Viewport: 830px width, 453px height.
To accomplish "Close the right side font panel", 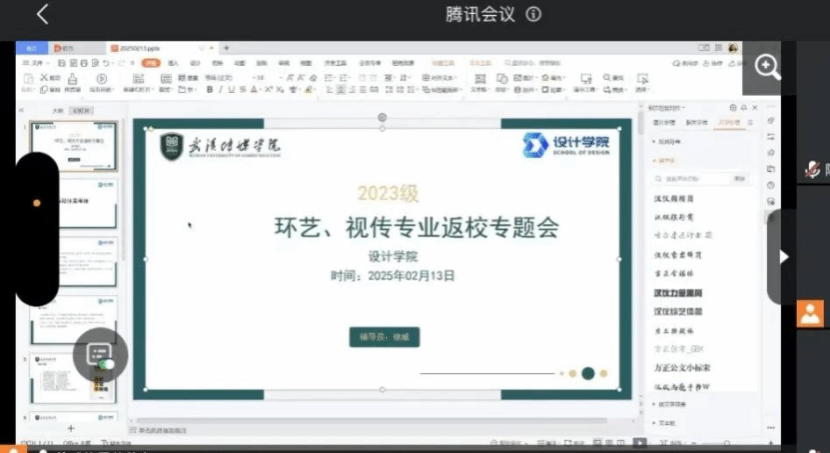I will pos(755,107).
